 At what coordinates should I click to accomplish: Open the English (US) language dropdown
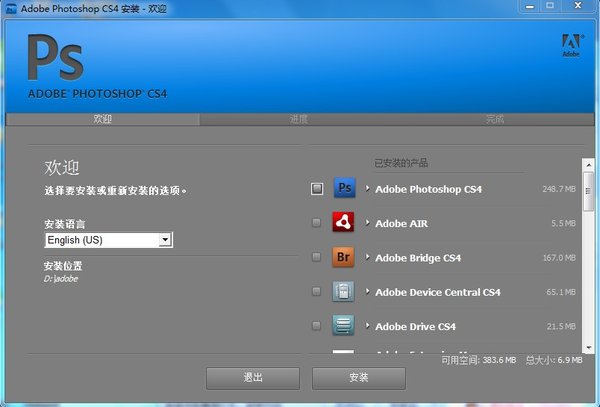(109, 240)
